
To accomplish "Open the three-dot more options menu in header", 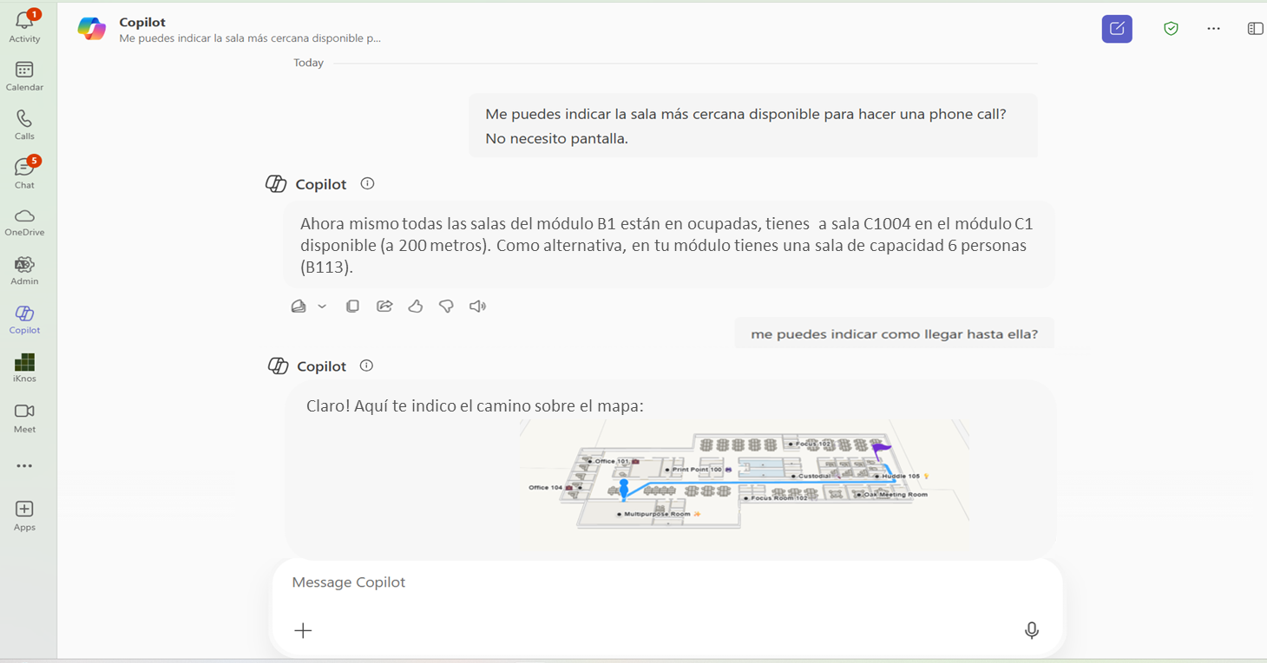I will (x=1213, y=29).
